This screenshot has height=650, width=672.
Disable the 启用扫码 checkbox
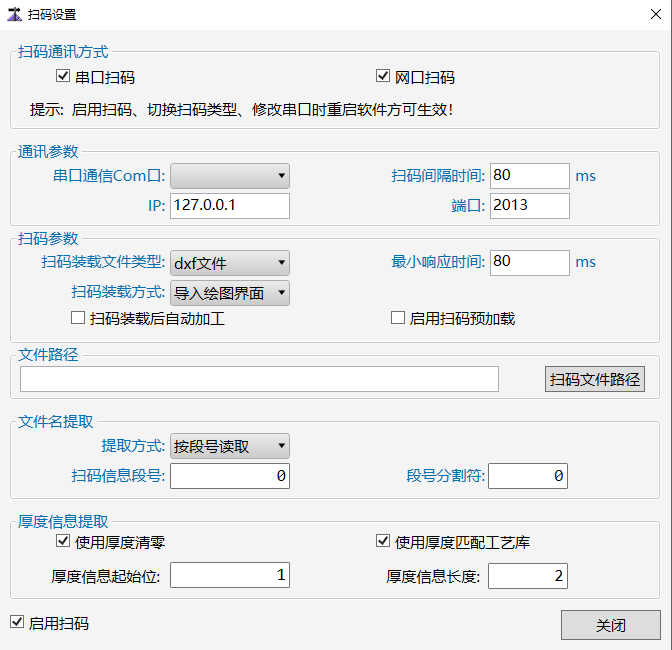tap(16, 622)
